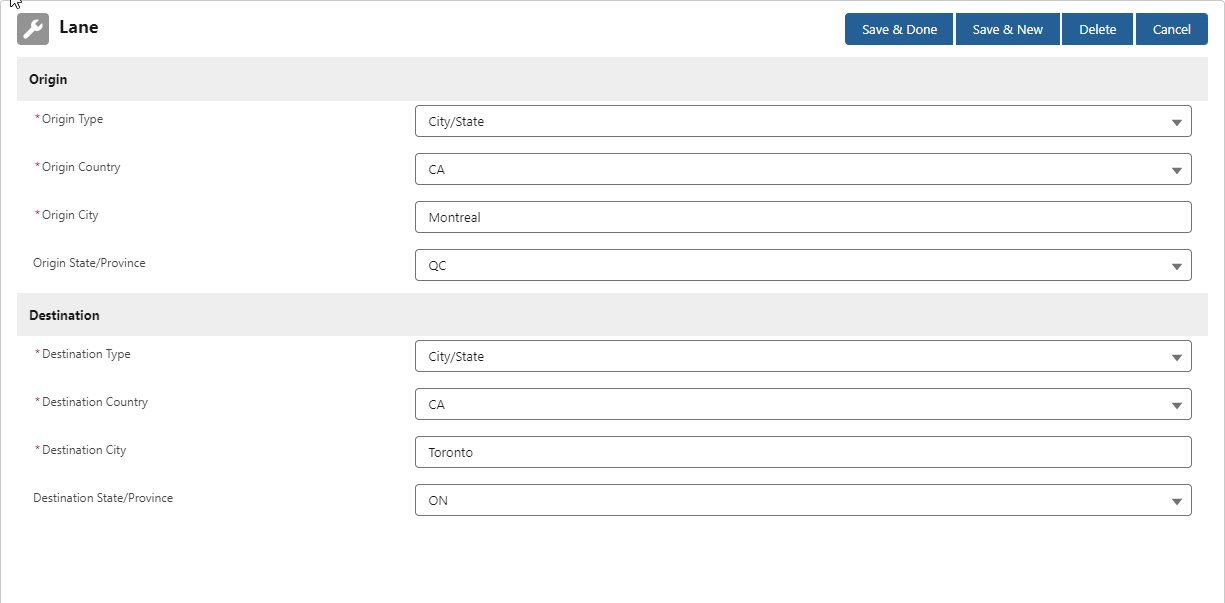Click the Origin State/Province label

coord(89,263)
